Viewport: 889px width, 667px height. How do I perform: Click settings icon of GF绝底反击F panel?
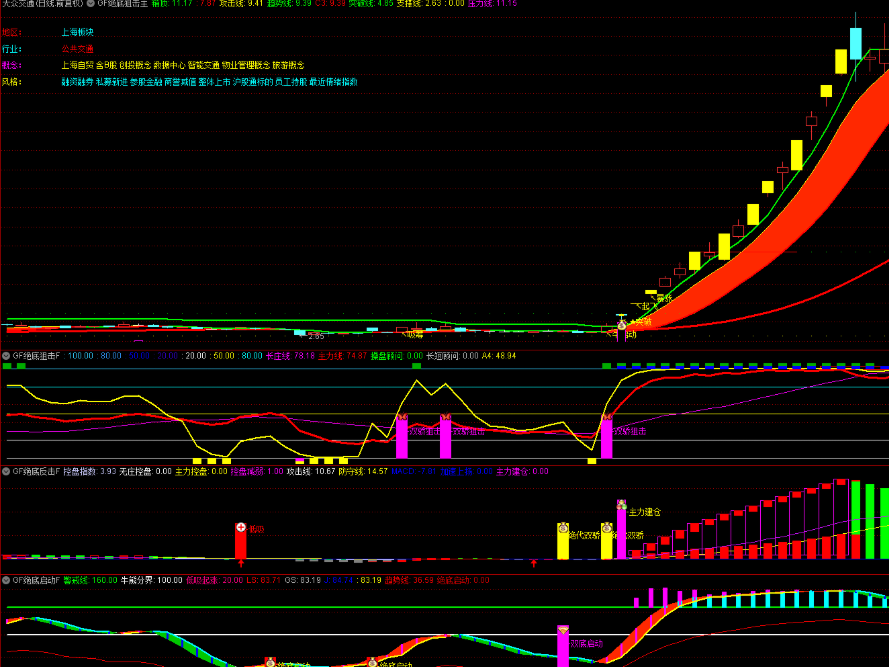click(5, 471)
